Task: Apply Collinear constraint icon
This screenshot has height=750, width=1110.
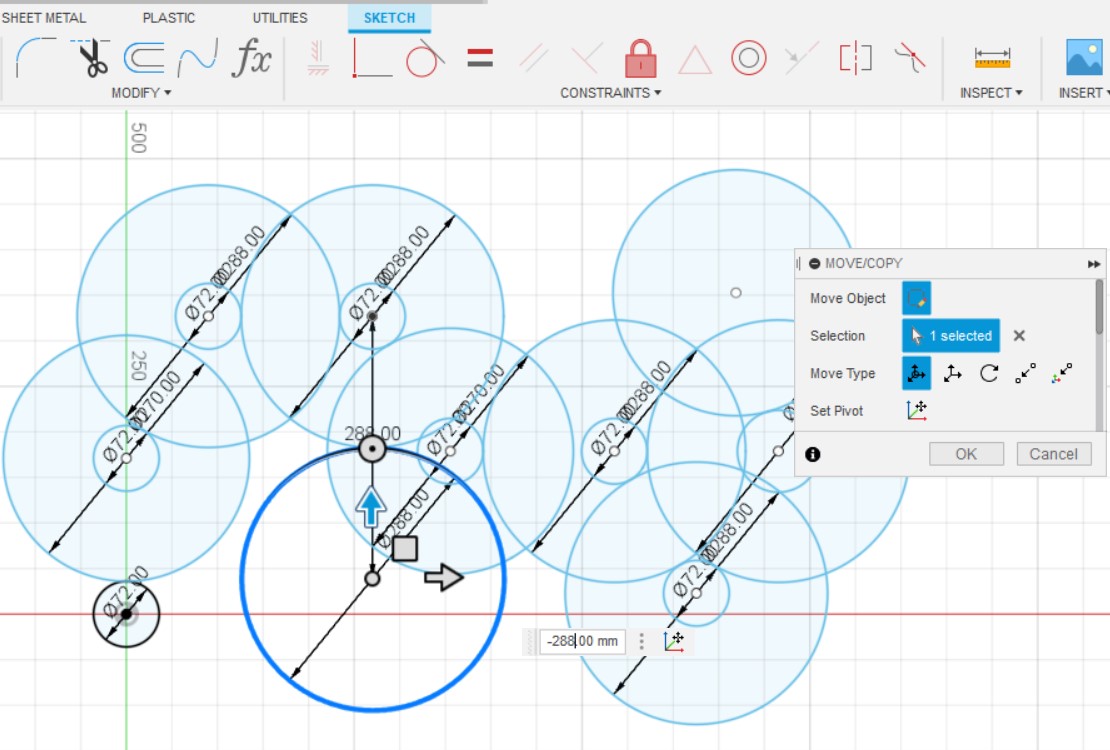Action: [801, 57]
